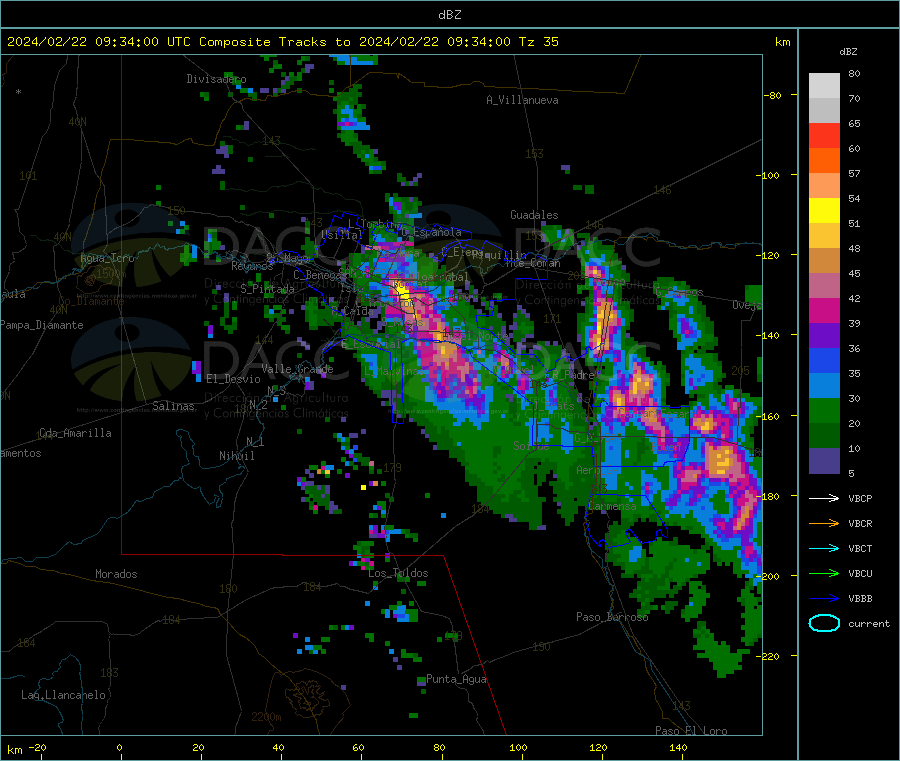Select the light gray 70-80 dBZ legend swatch
This screenshot has width=900, height=761.
pos(824,86)
